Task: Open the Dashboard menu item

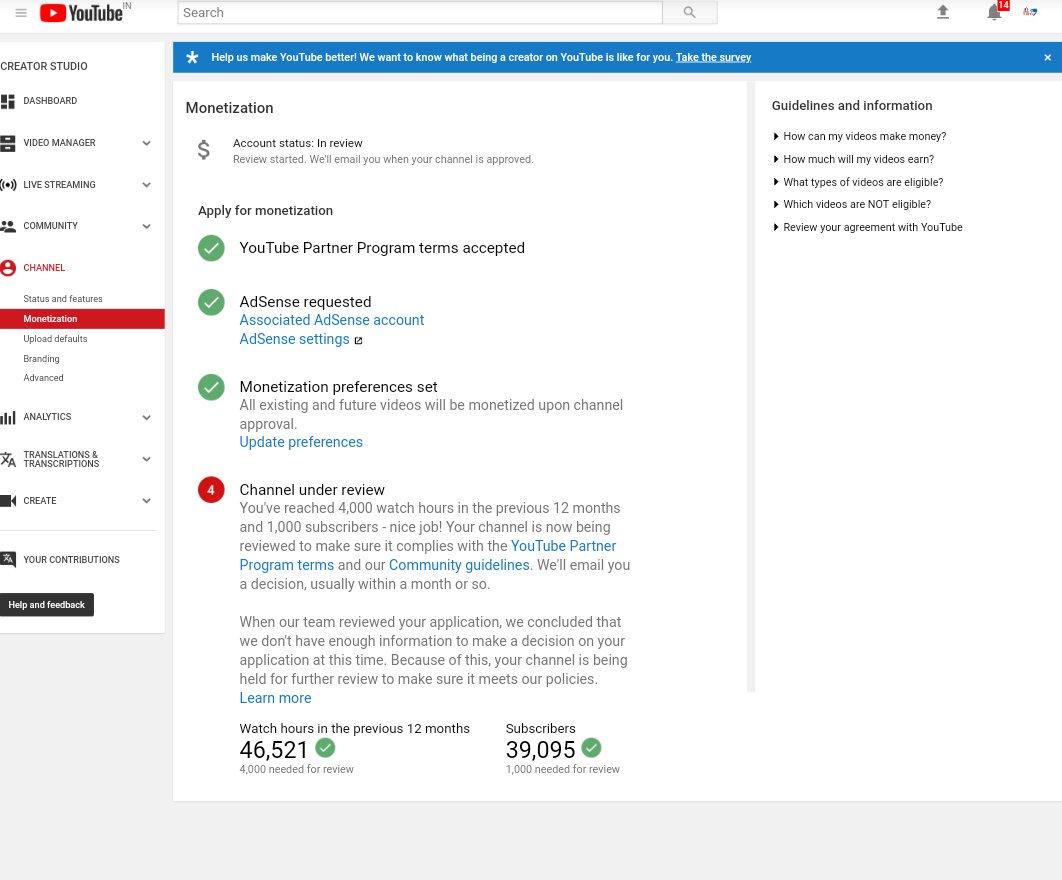Action: tap(50, 101)
